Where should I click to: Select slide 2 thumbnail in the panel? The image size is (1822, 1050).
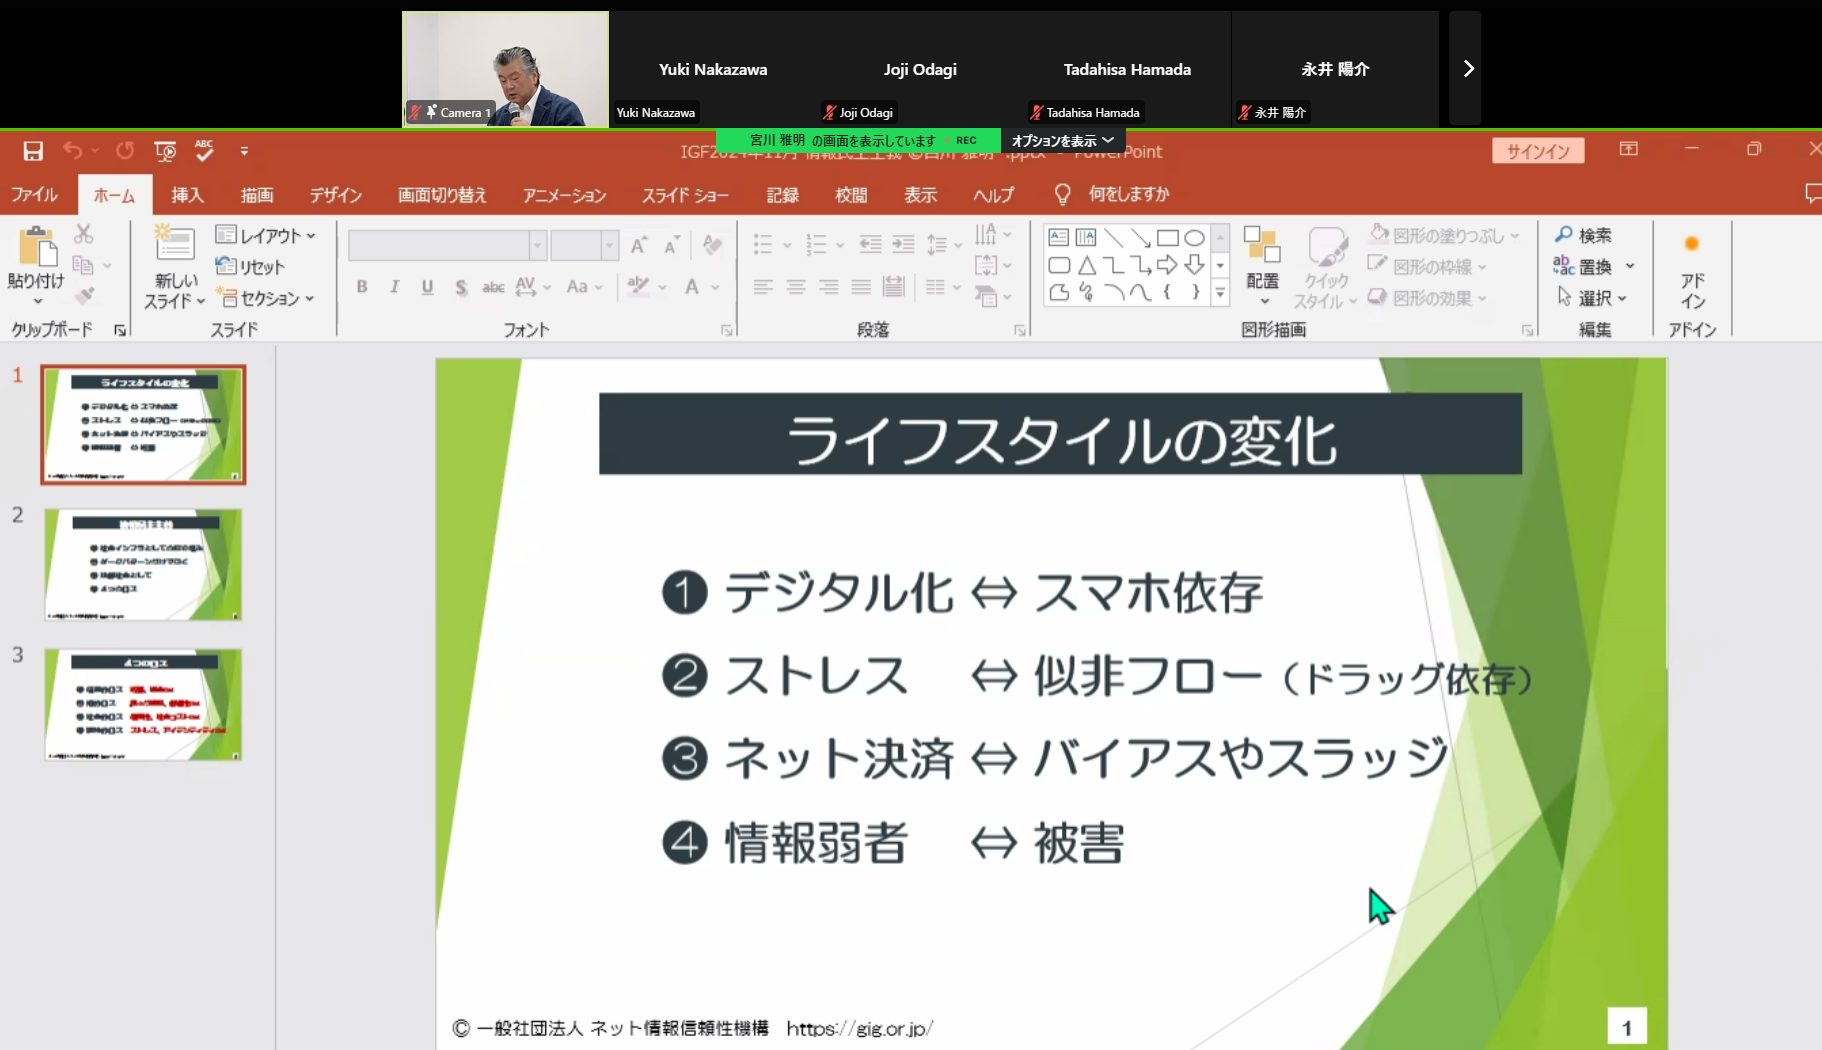(x=143, y=565)
